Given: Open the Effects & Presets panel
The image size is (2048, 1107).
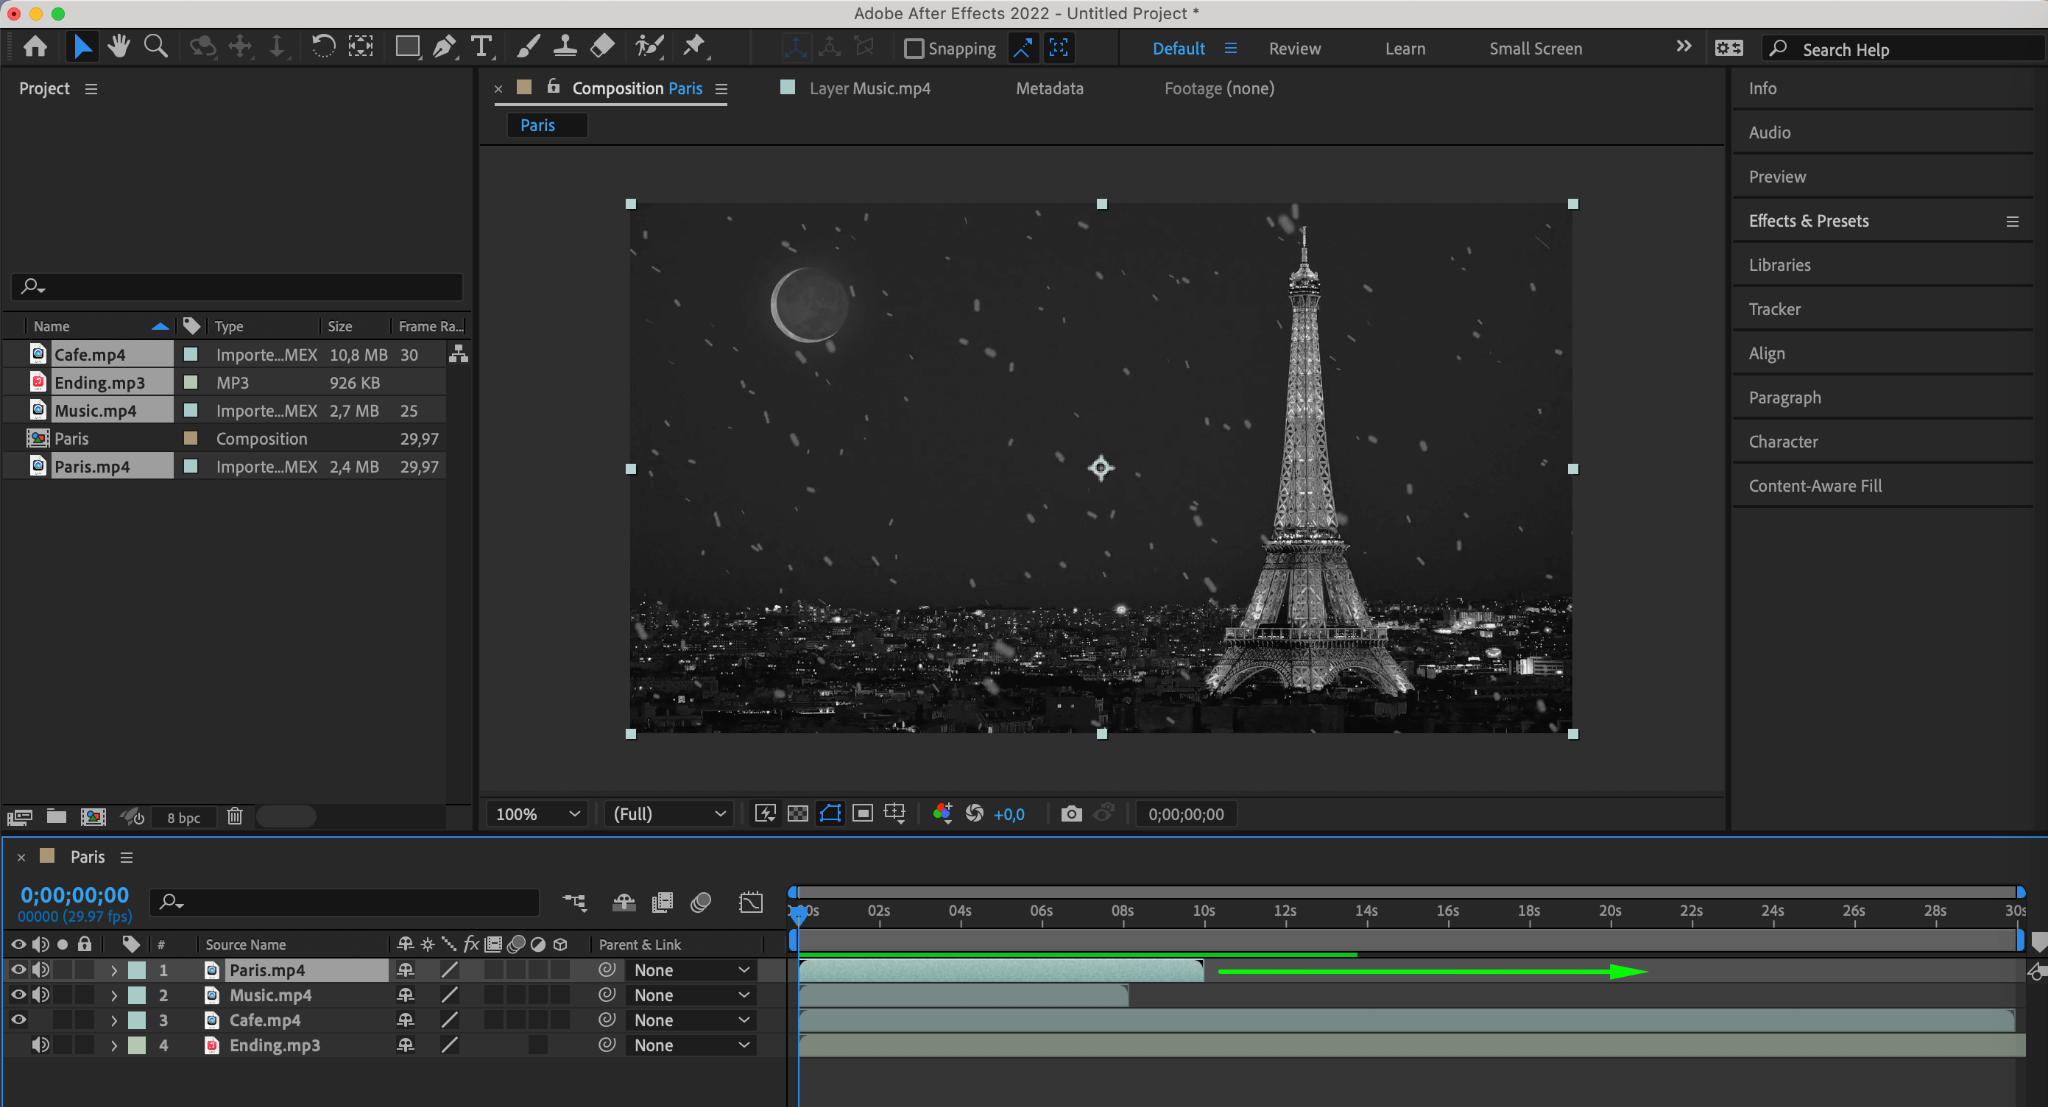Looking at the screenshot, I should tap(1808, 221).
